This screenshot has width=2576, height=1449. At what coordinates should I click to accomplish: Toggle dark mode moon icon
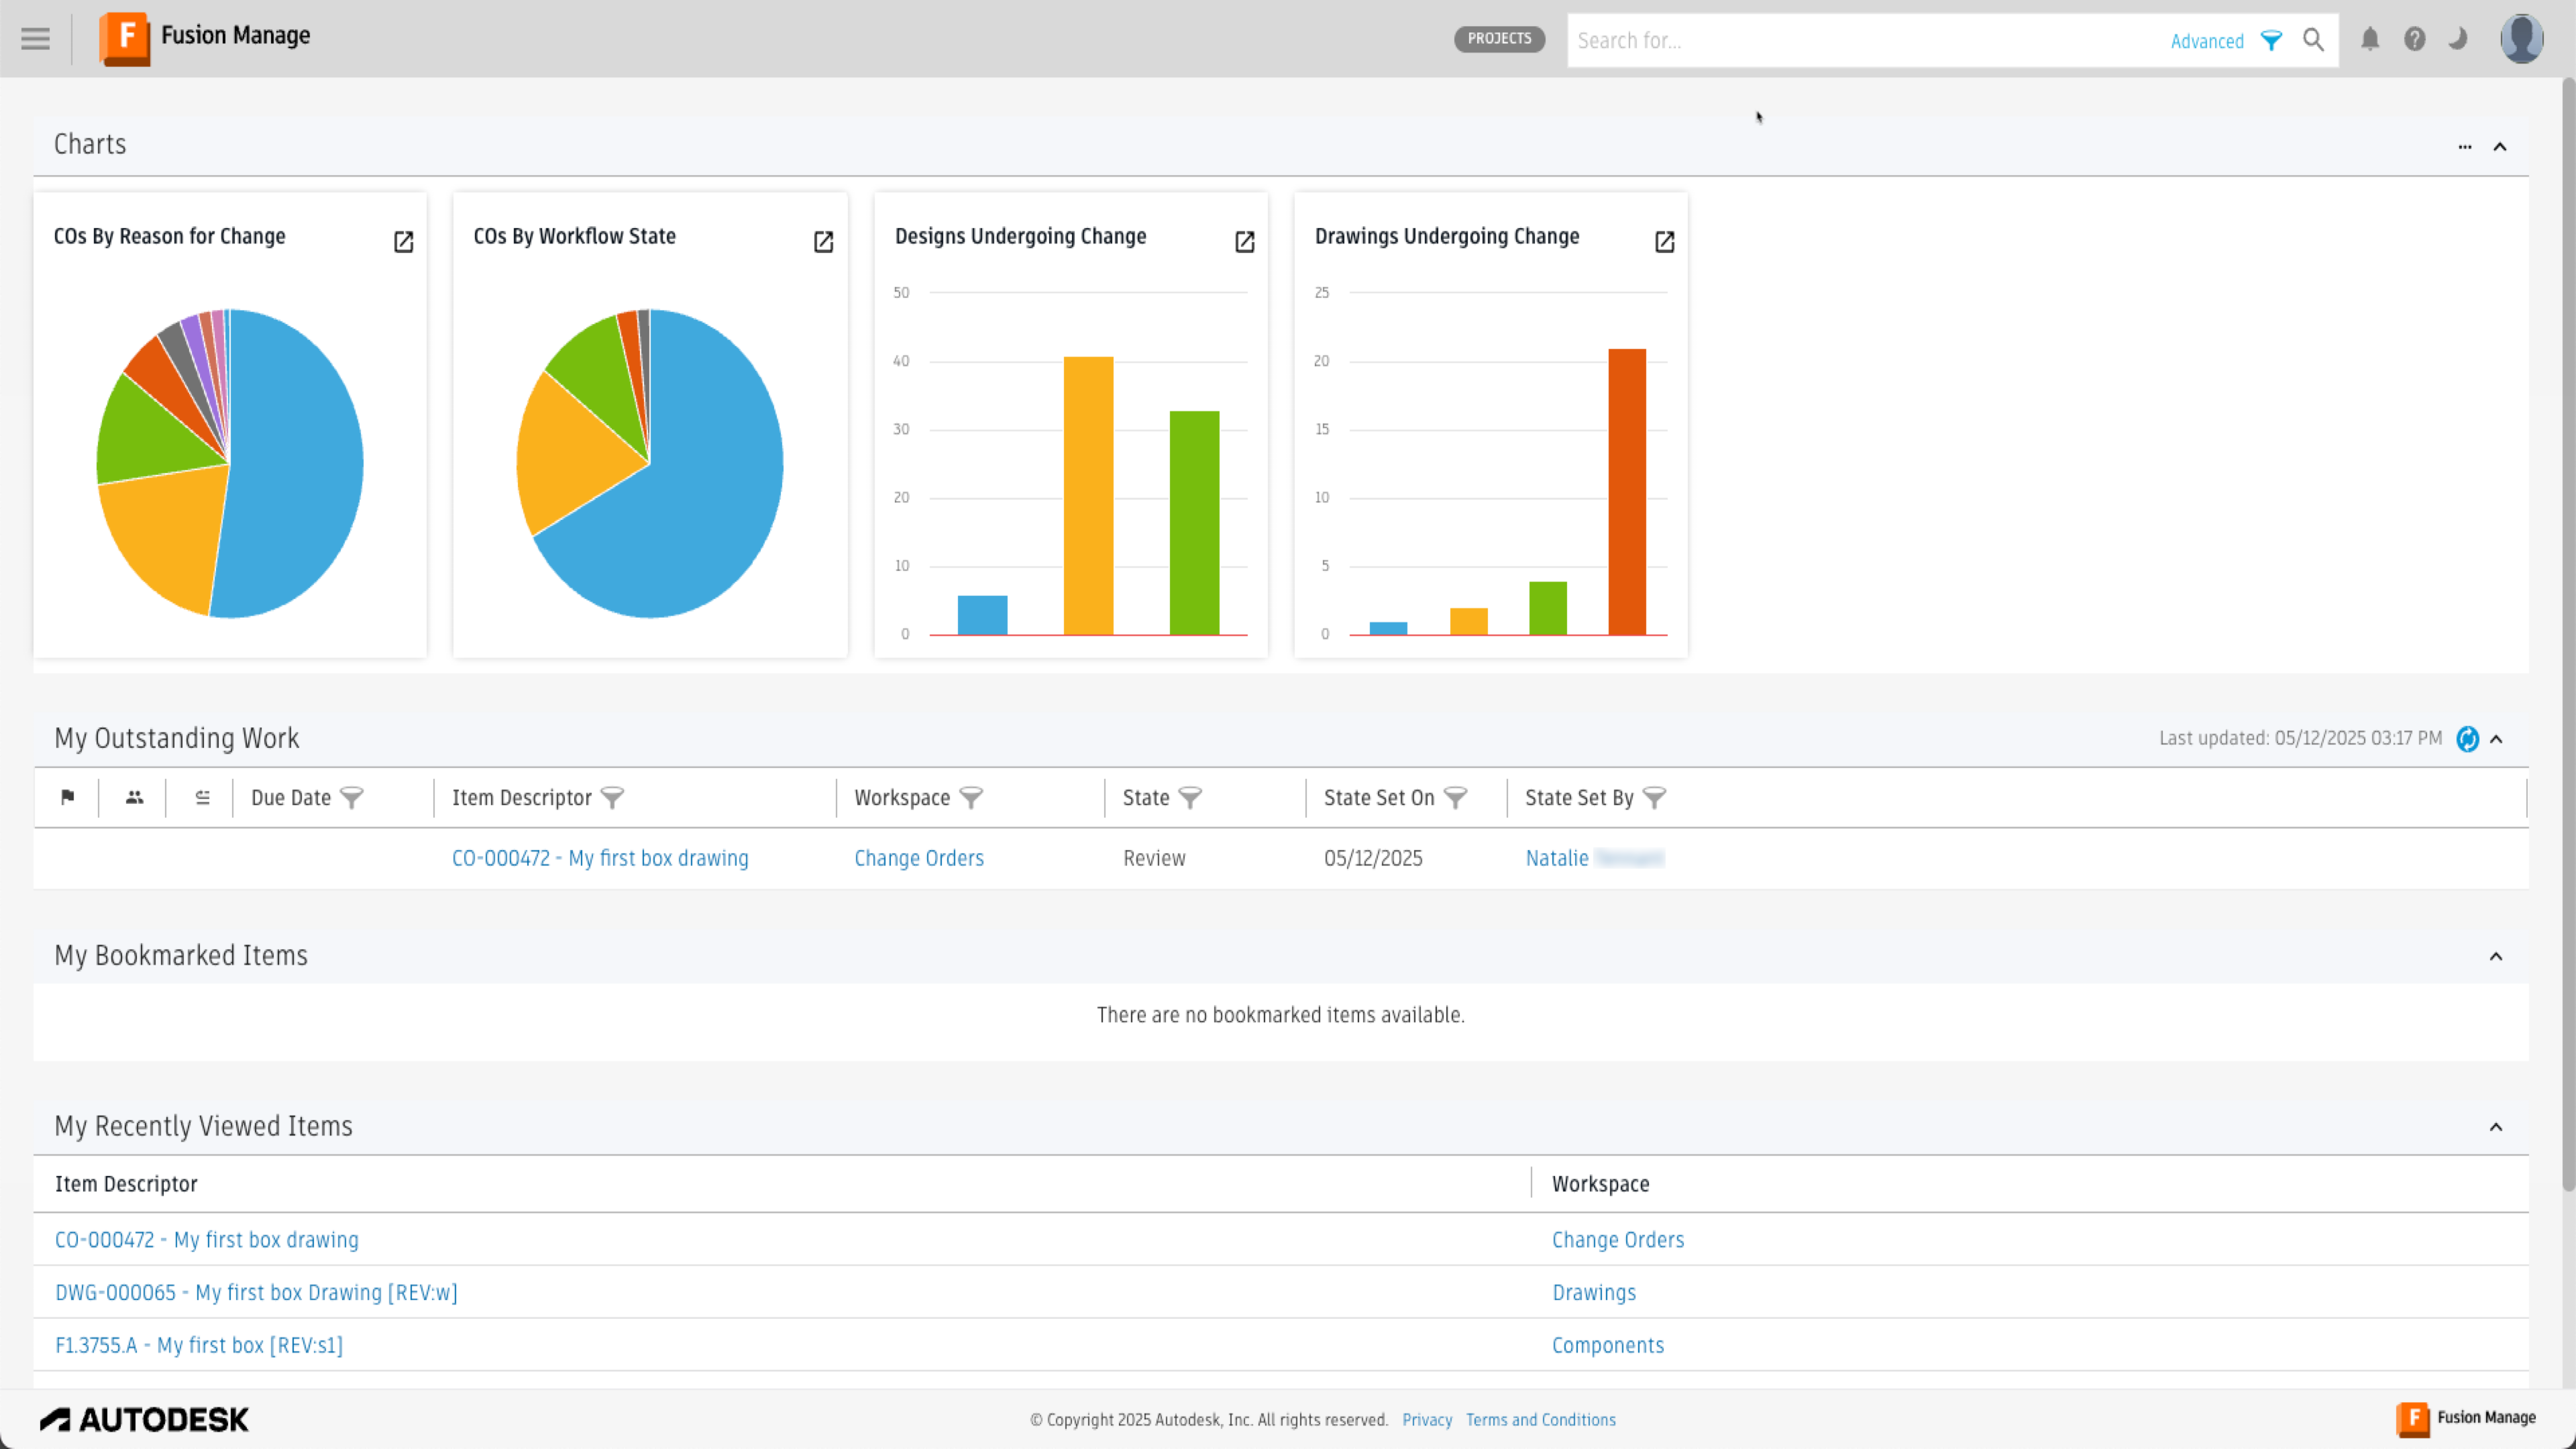(x=2458, y=39)
